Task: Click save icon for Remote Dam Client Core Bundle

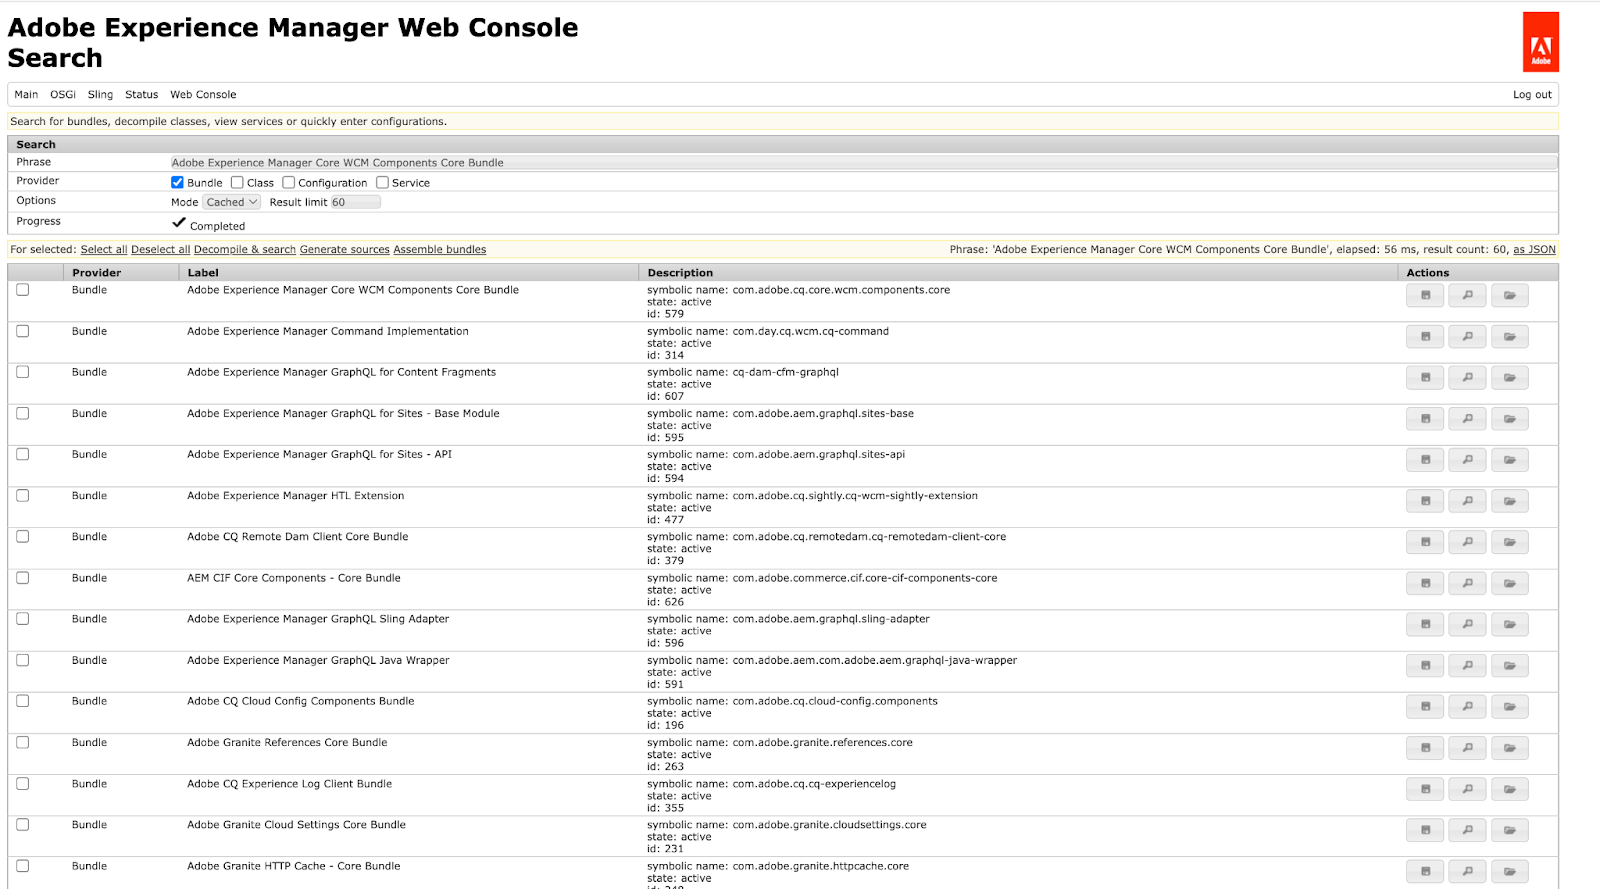Action: pos(1425,542)
